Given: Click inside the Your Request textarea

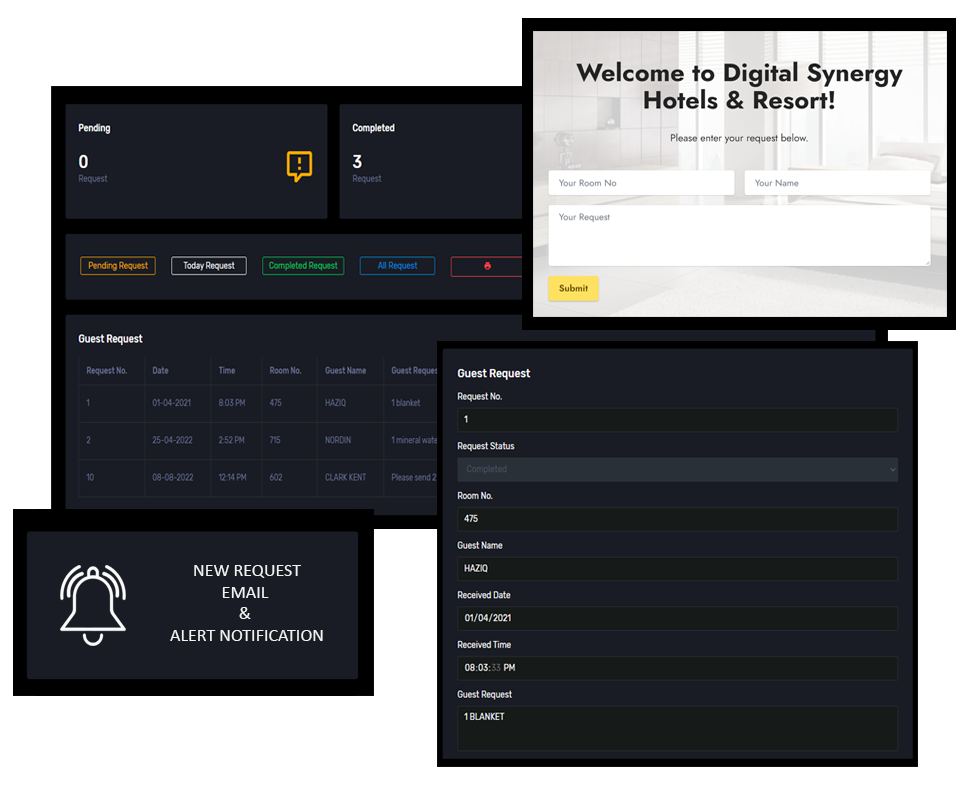Looking at the screenshot, I should pyautogui.click(x=739, y=236).
